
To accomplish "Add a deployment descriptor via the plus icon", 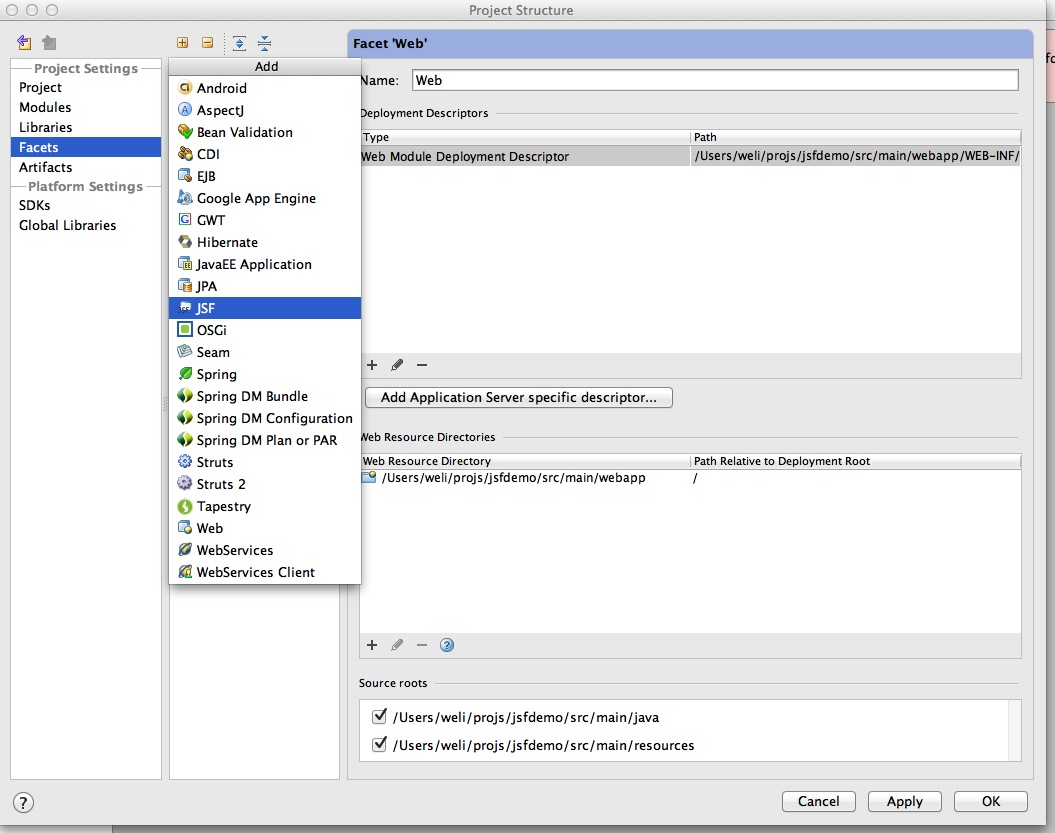I will tap(372, 365).
